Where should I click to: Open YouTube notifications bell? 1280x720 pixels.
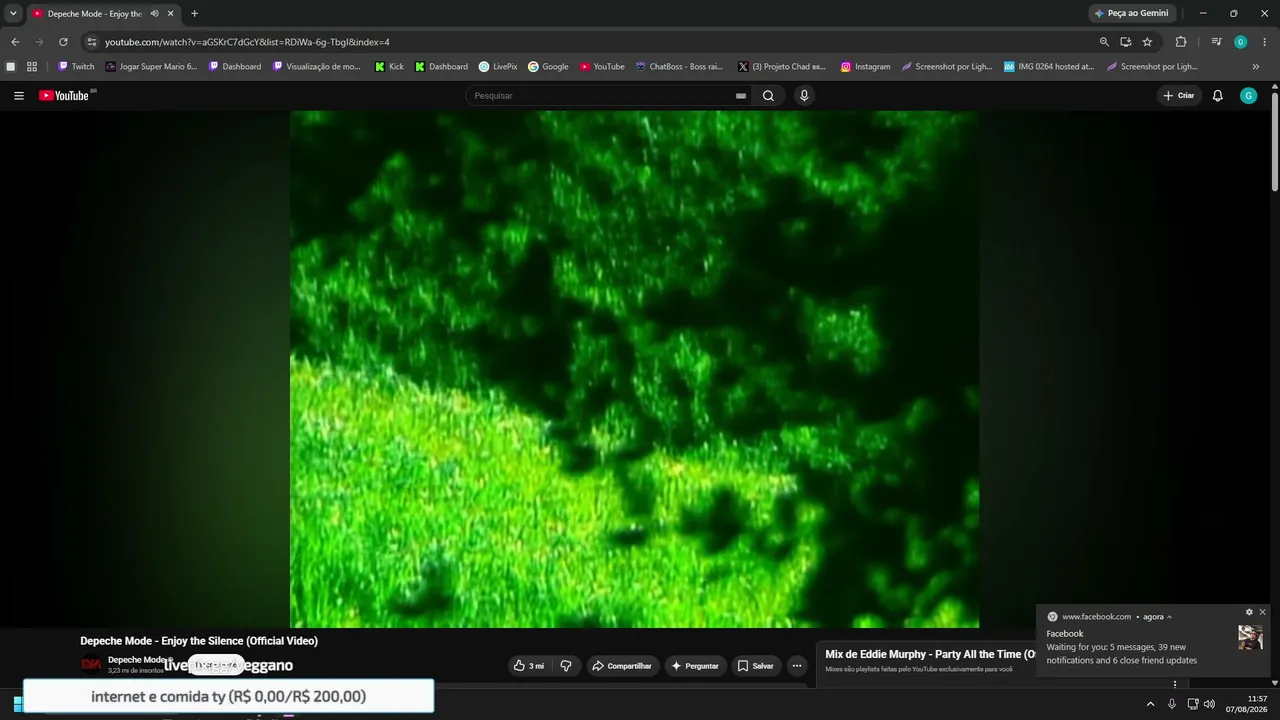(x=1217, y=96)
